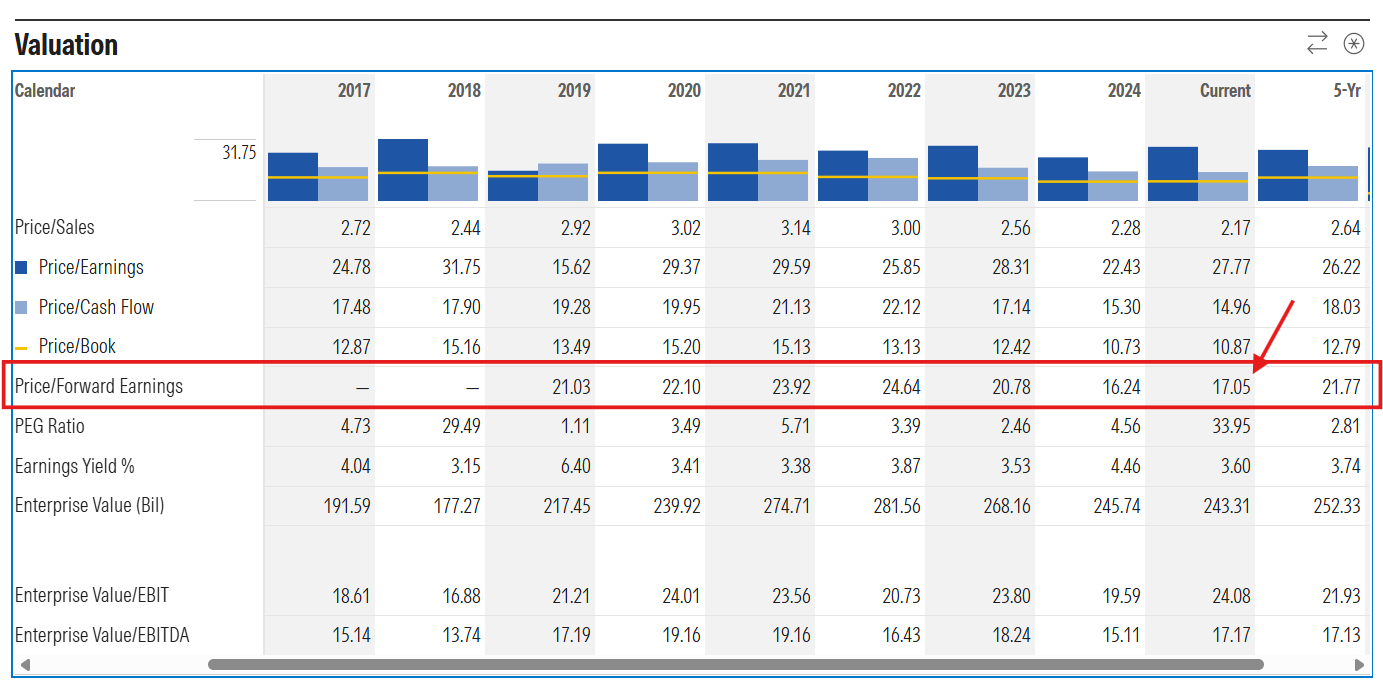Click the swap arrows icon beside Valuation
The width and height of the screenshot is (1383, 682).
(x=1317, y=43)
